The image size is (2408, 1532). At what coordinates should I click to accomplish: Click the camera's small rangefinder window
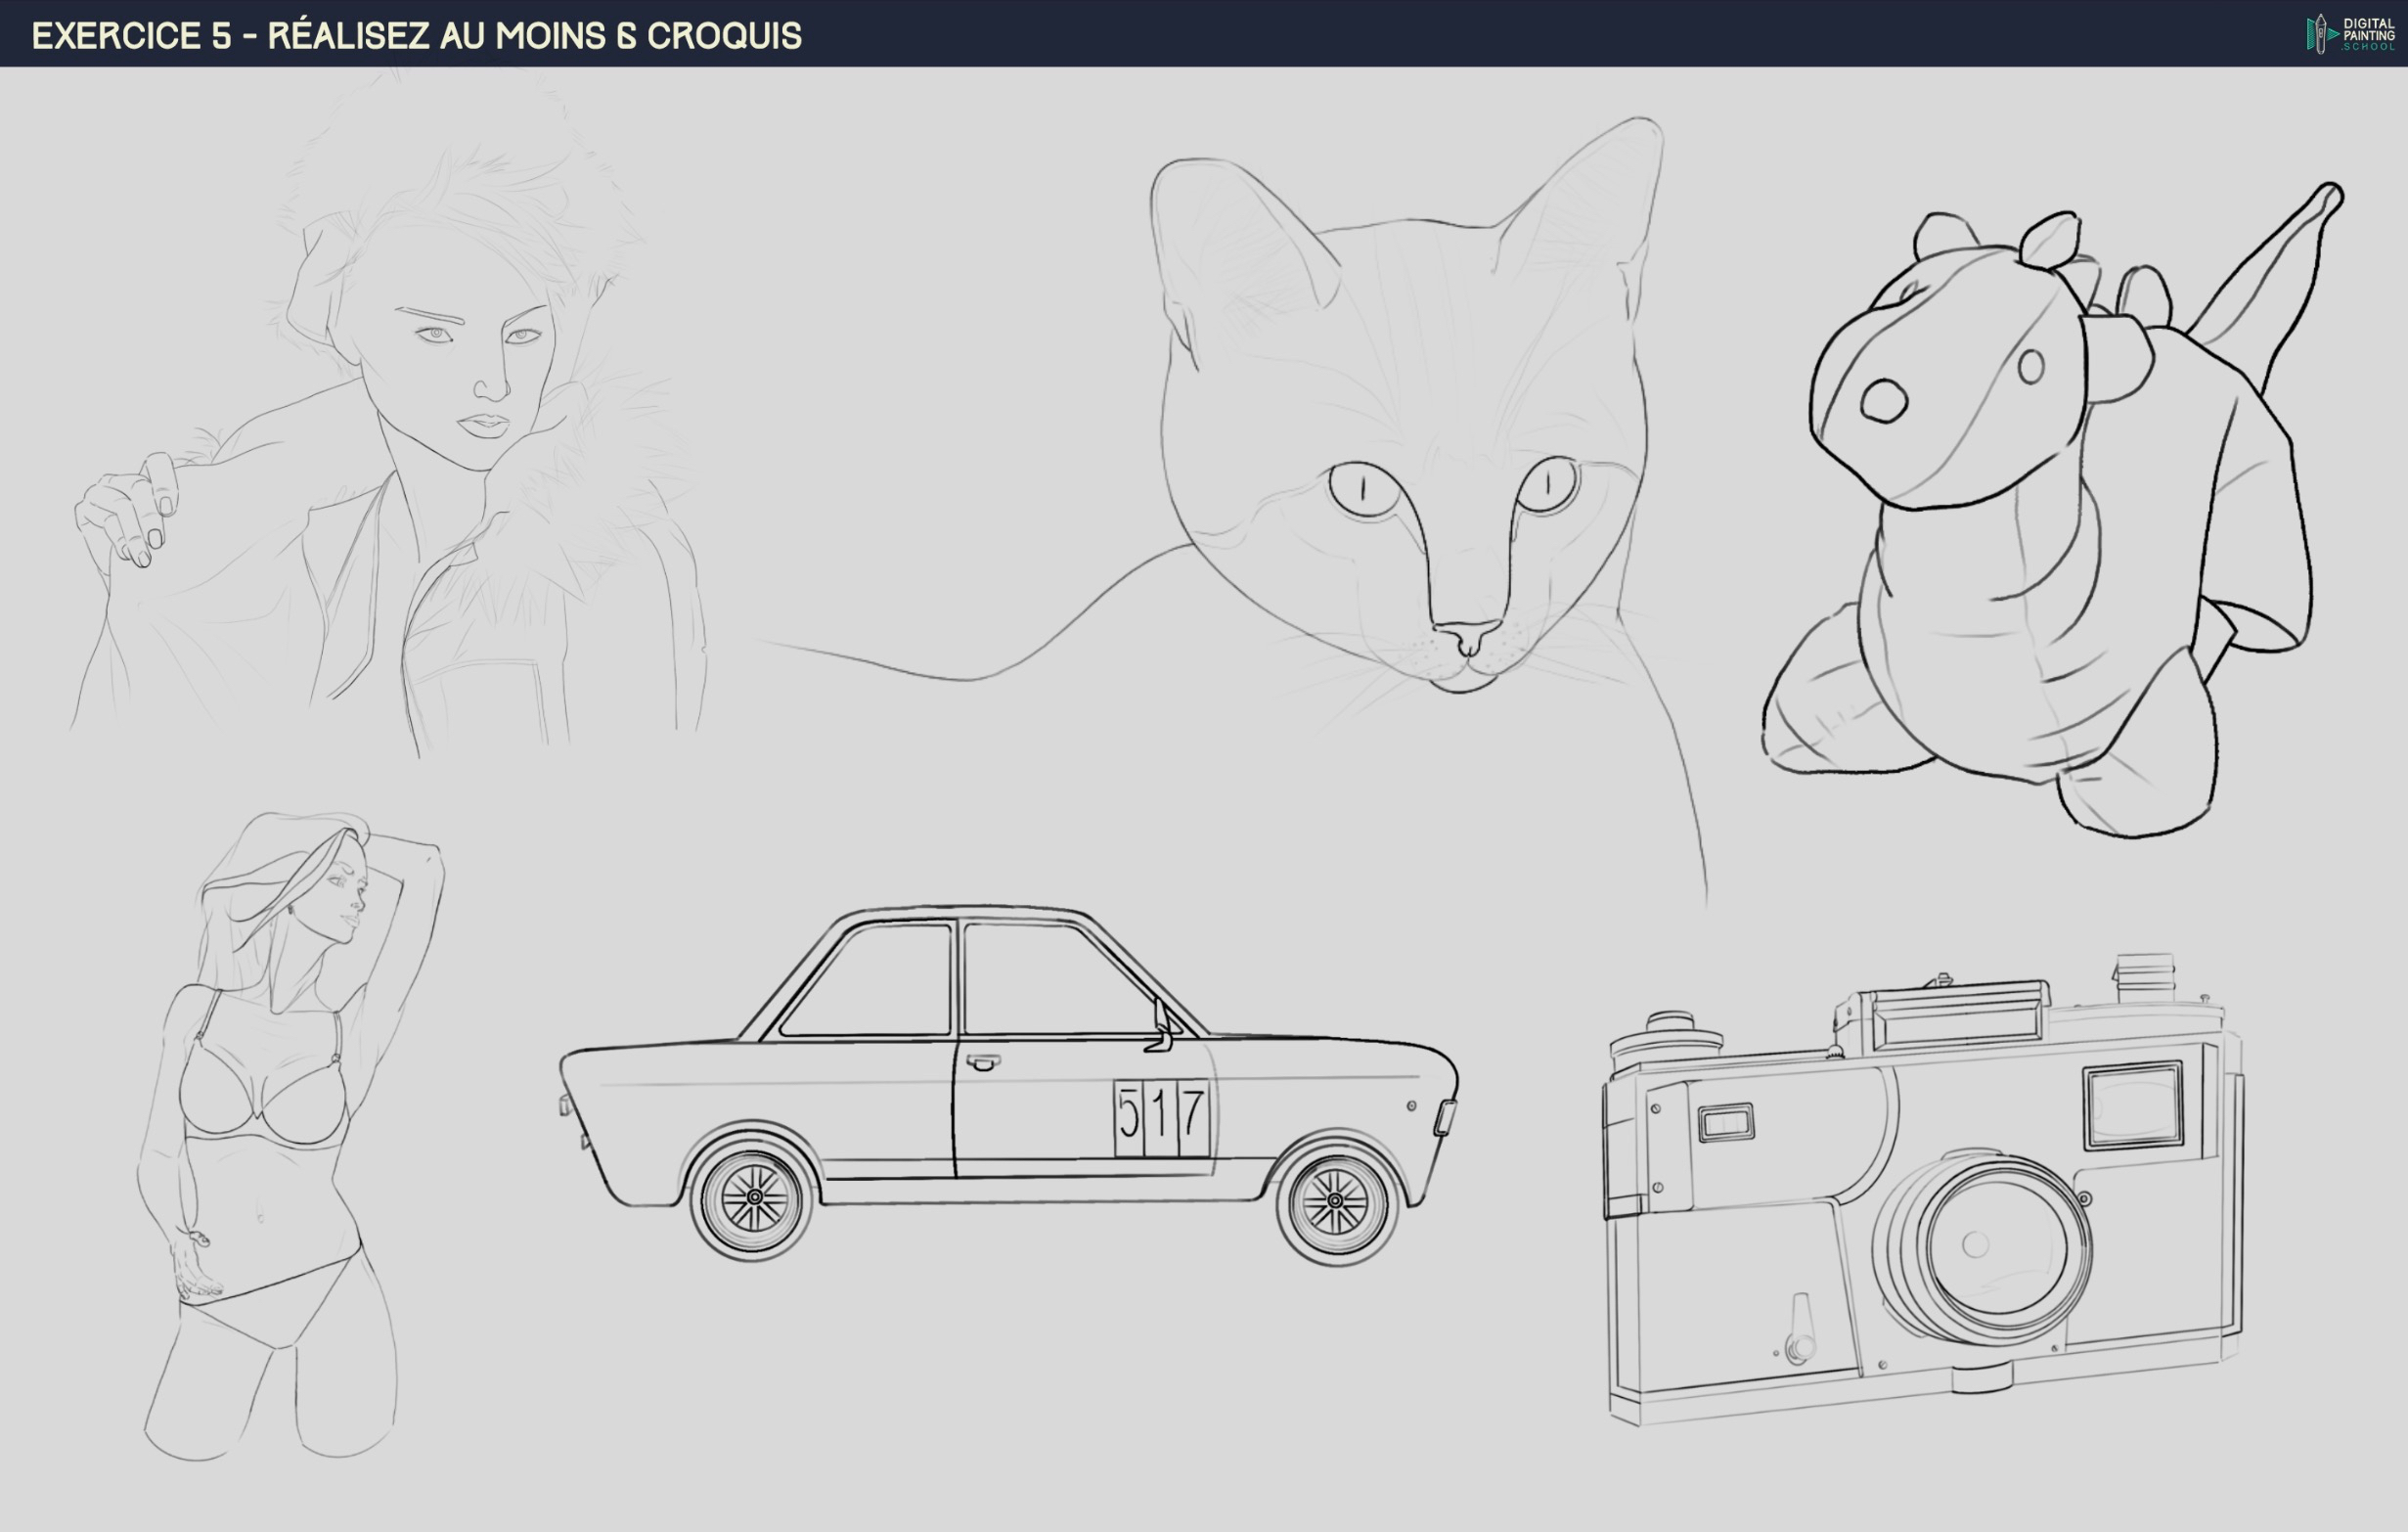point(1726,1123)
